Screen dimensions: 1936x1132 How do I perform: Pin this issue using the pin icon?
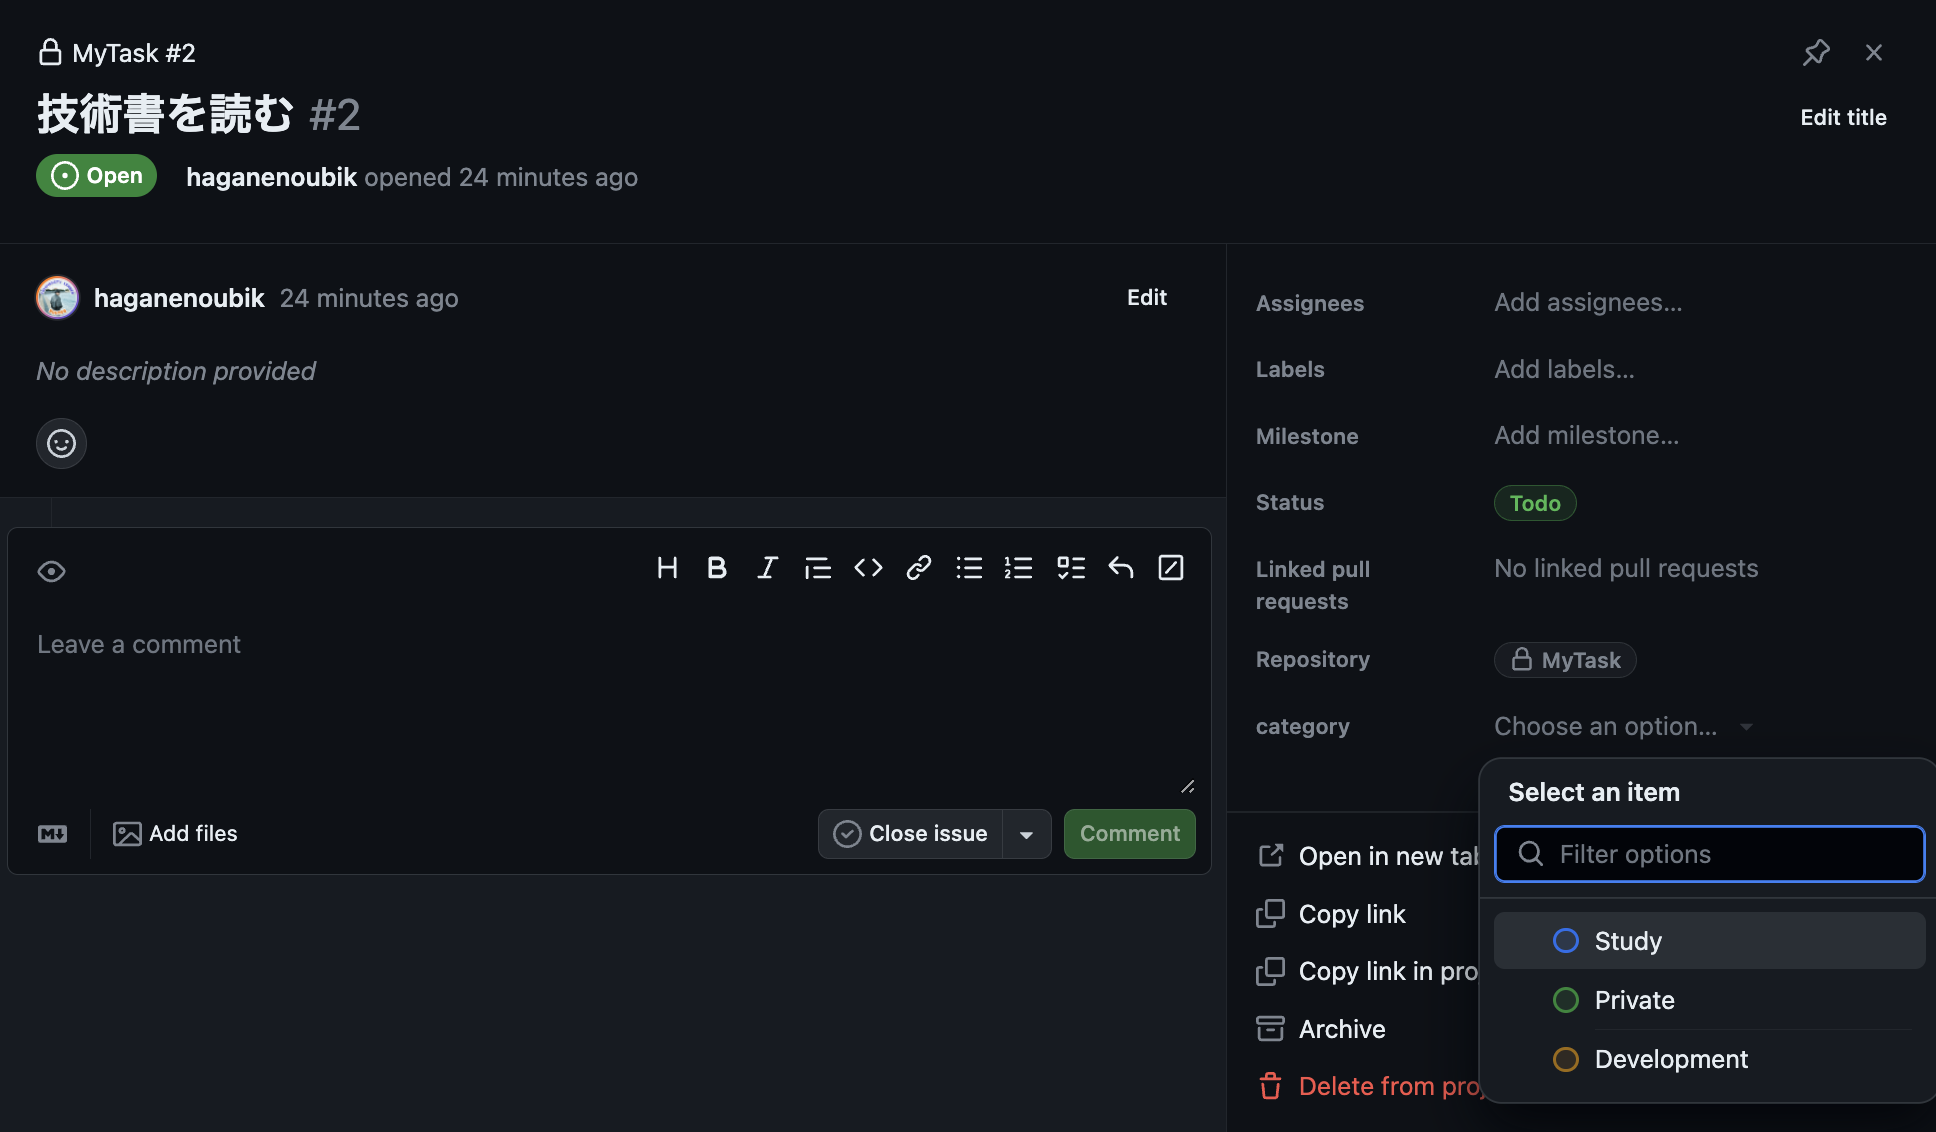[x=1816, y=52]
